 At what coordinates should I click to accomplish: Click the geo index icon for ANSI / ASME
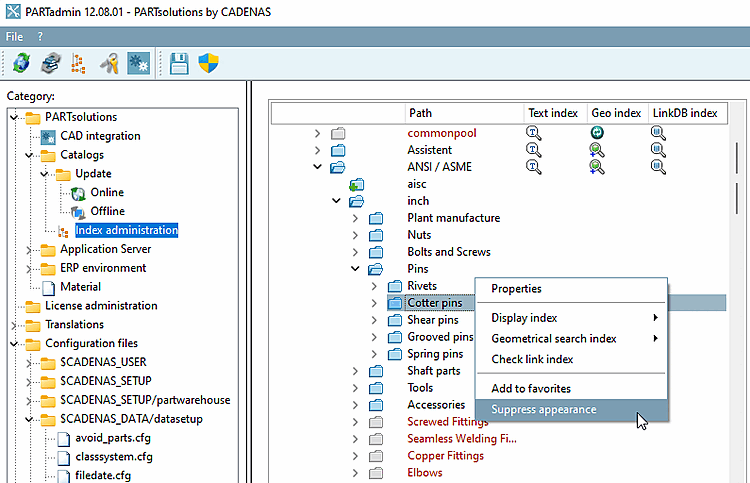click(596, 167)
